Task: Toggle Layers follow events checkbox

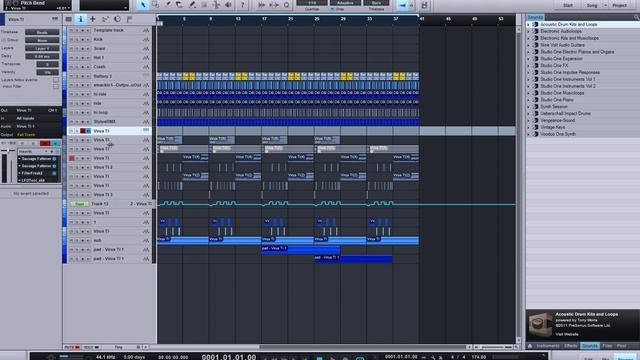Action: (56, 80)
